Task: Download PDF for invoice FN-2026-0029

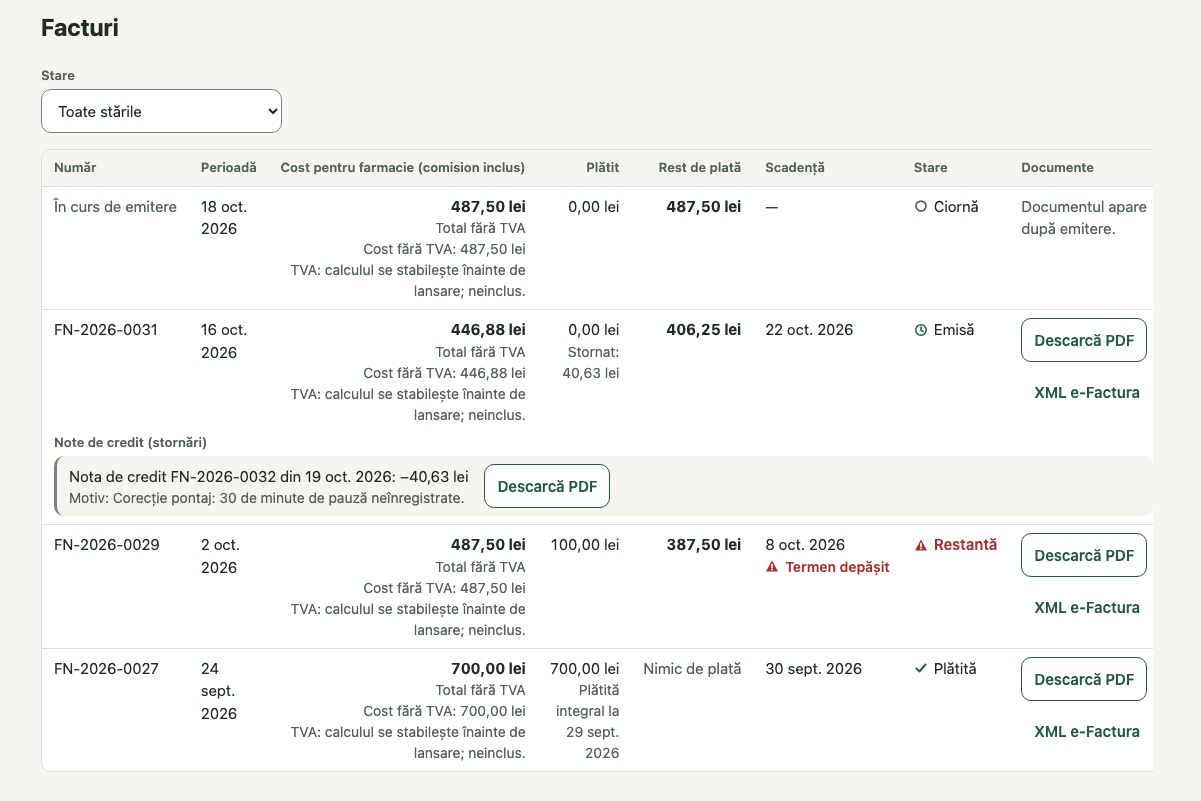Action: click(1084, 555)
